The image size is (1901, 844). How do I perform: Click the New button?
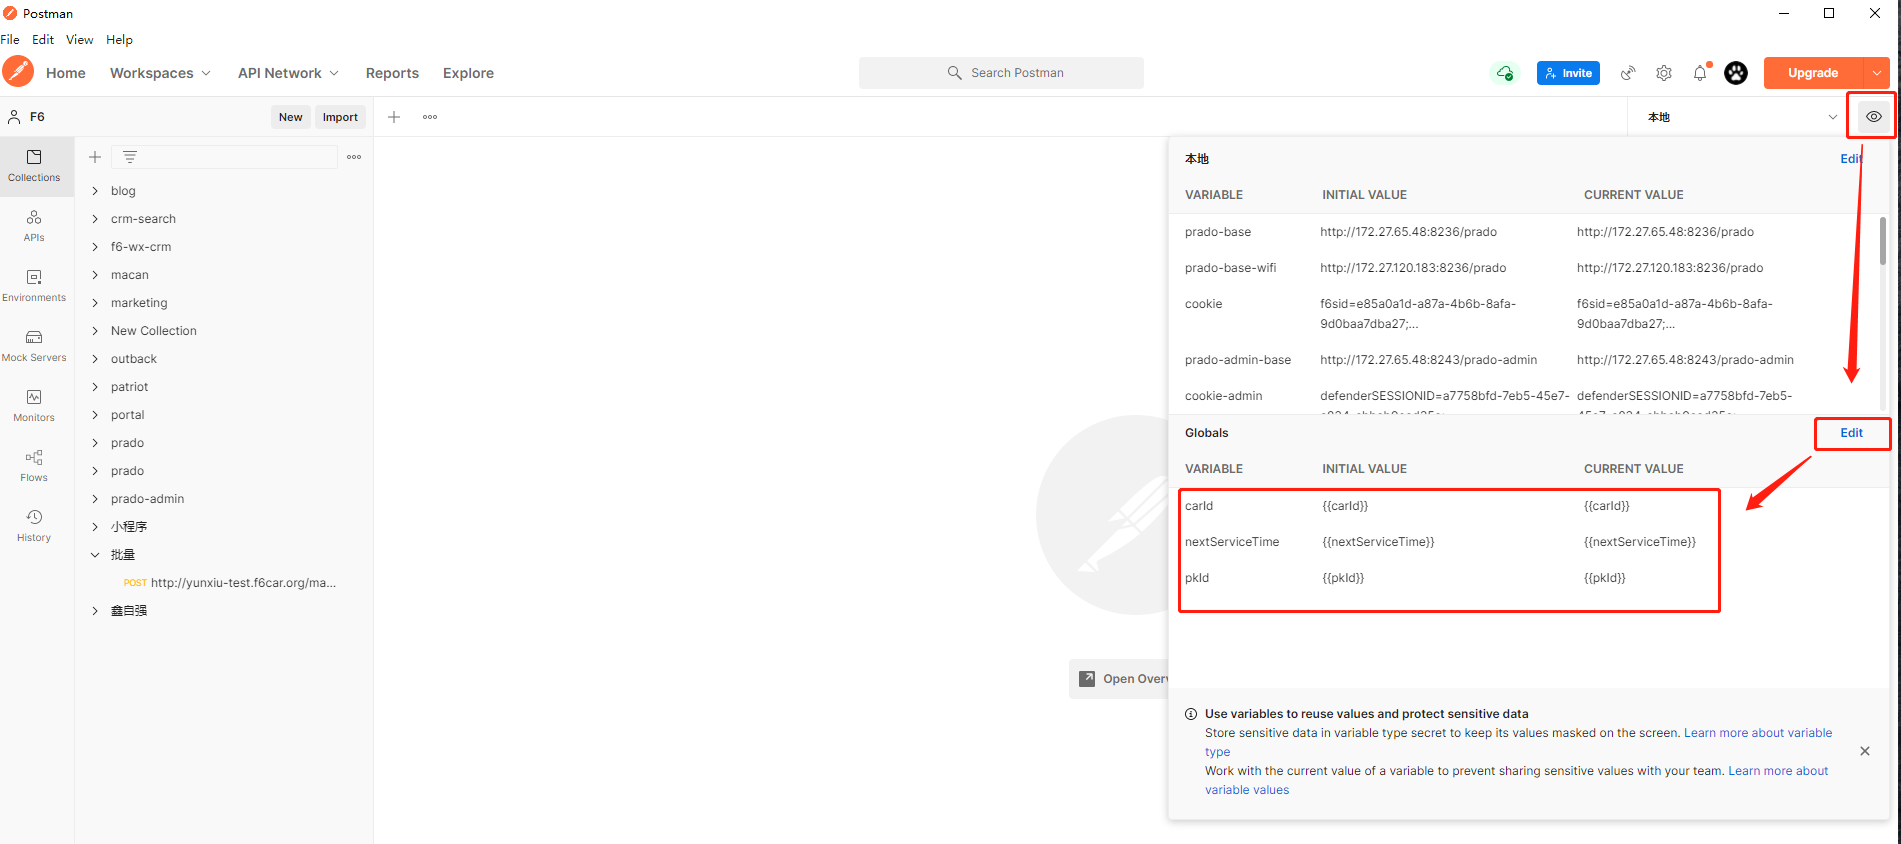[x=291, y=117]
